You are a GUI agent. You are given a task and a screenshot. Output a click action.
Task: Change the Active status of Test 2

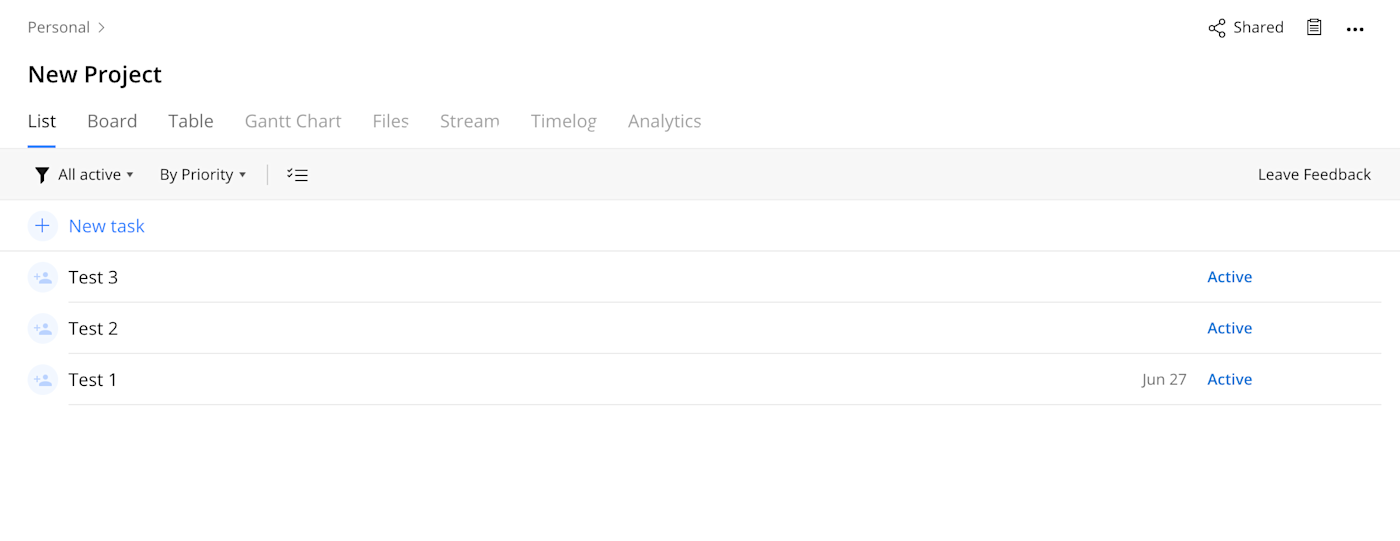tap(1229, 328)
